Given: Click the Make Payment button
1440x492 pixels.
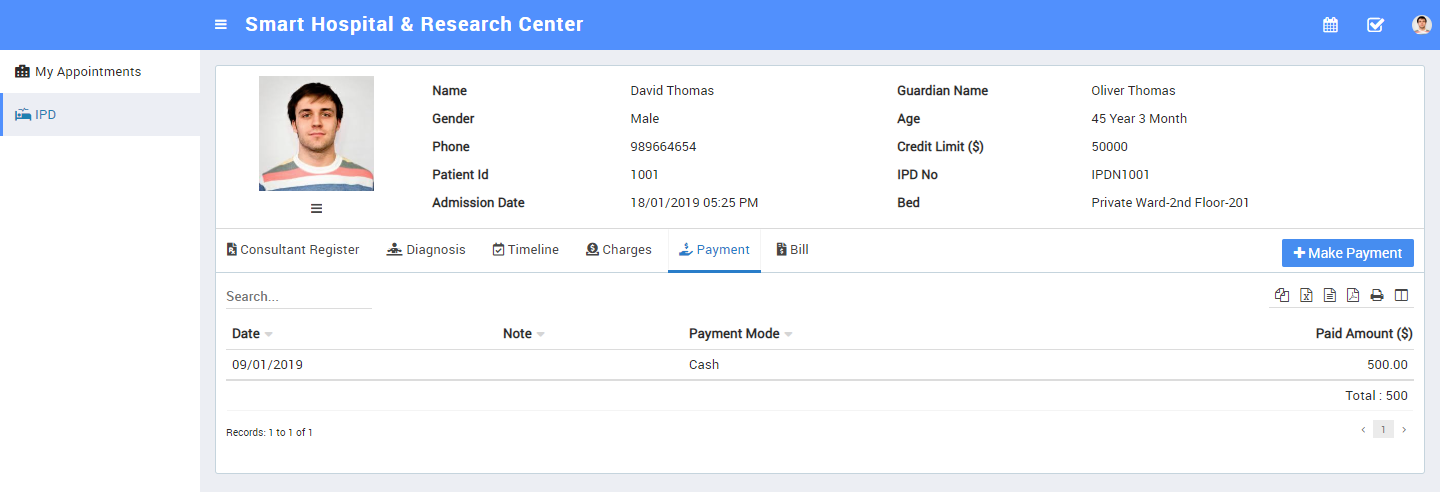Looking at the screenshot, I should click(1347, 253).
